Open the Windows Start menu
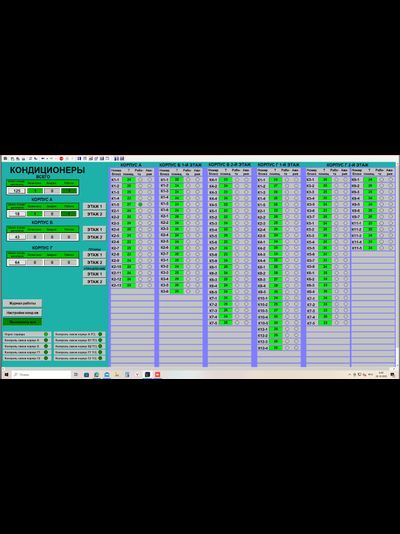Image resolution: width=400 pixels, height=534 pixels. (6, 374)
